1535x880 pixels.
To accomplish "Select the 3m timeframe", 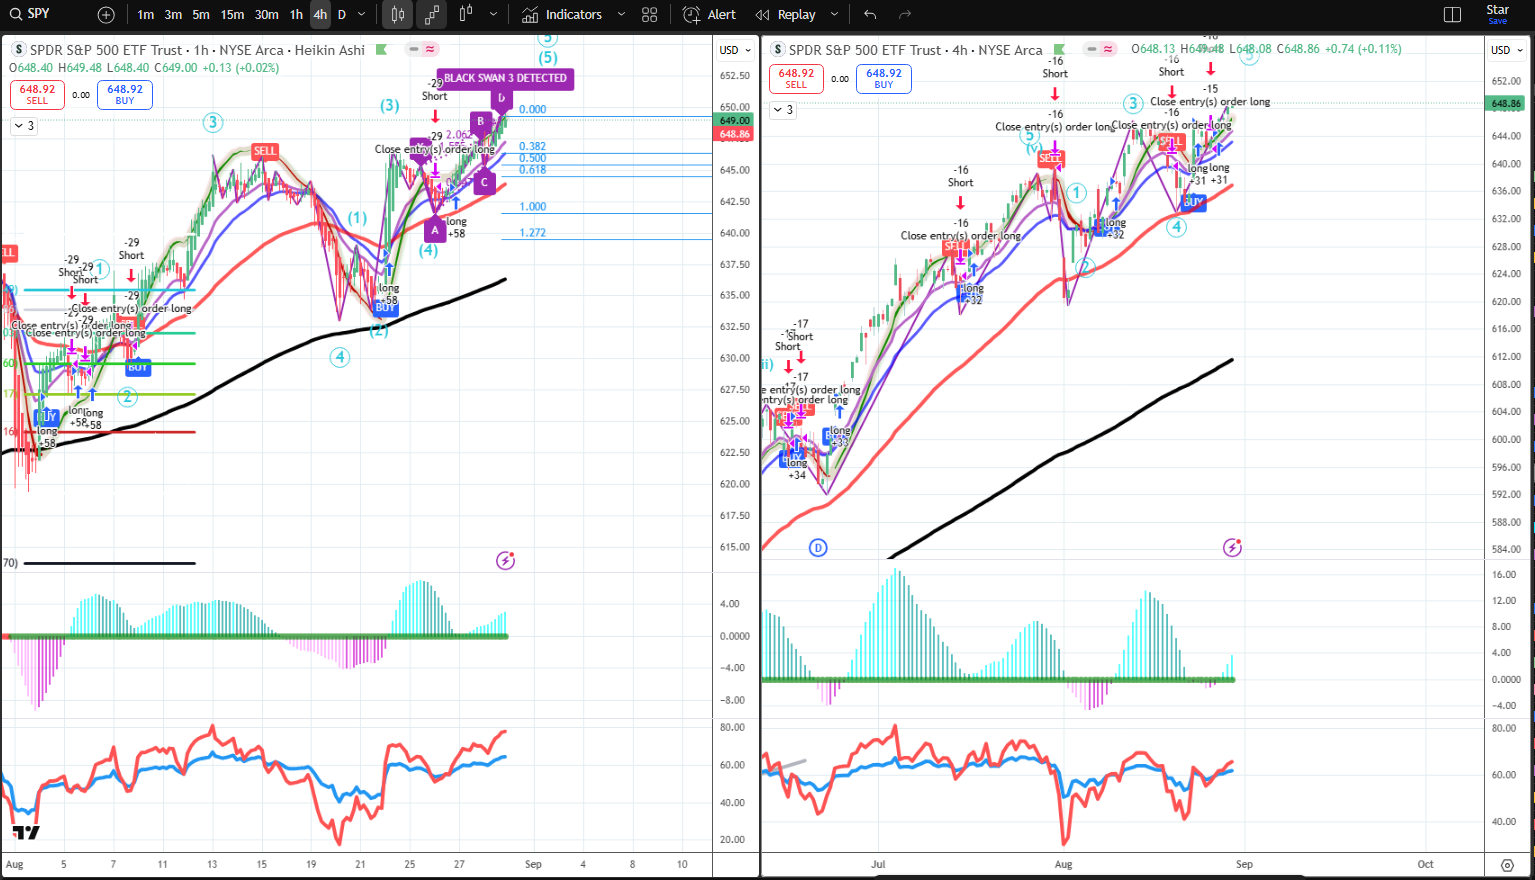I will 173,15.
